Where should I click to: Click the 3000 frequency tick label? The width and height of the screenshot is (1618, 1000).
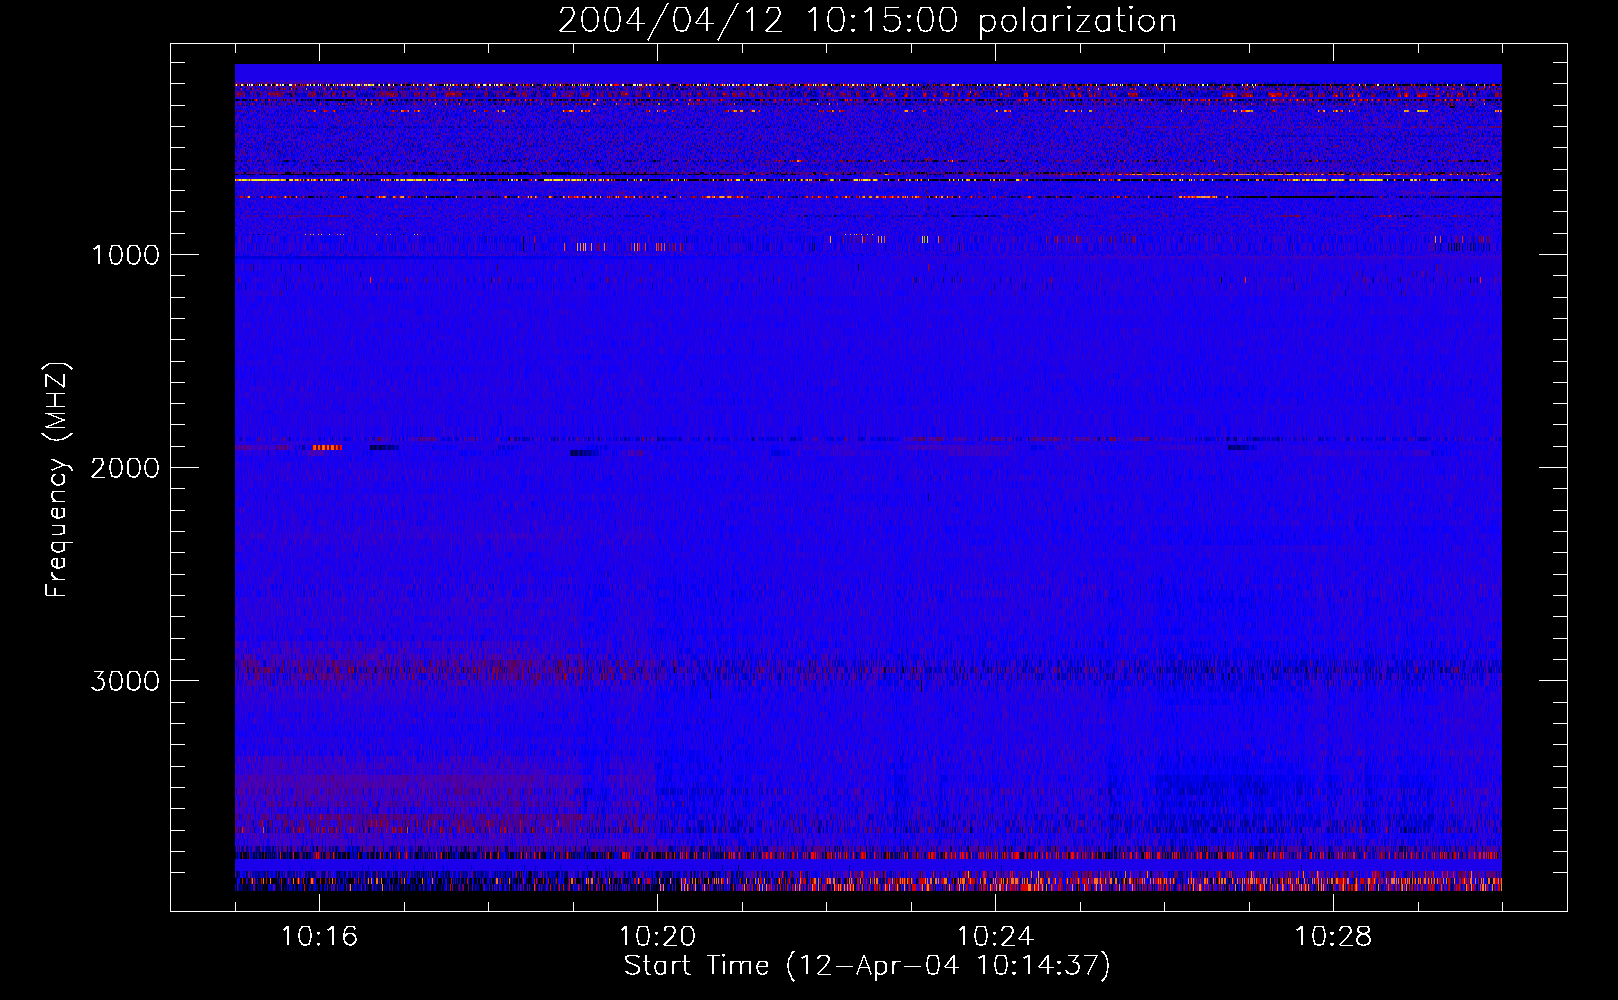pos(125,680)
